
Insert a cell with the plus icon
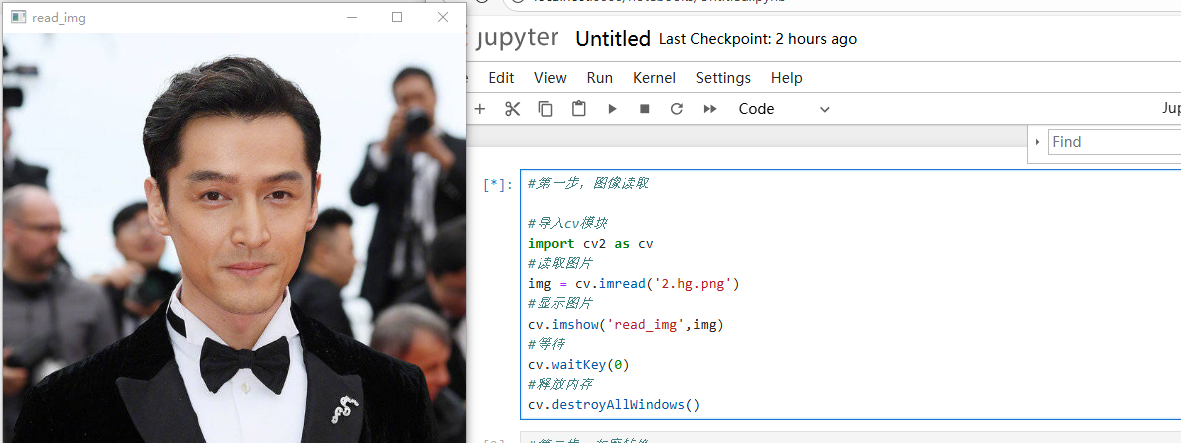point(480,109)
